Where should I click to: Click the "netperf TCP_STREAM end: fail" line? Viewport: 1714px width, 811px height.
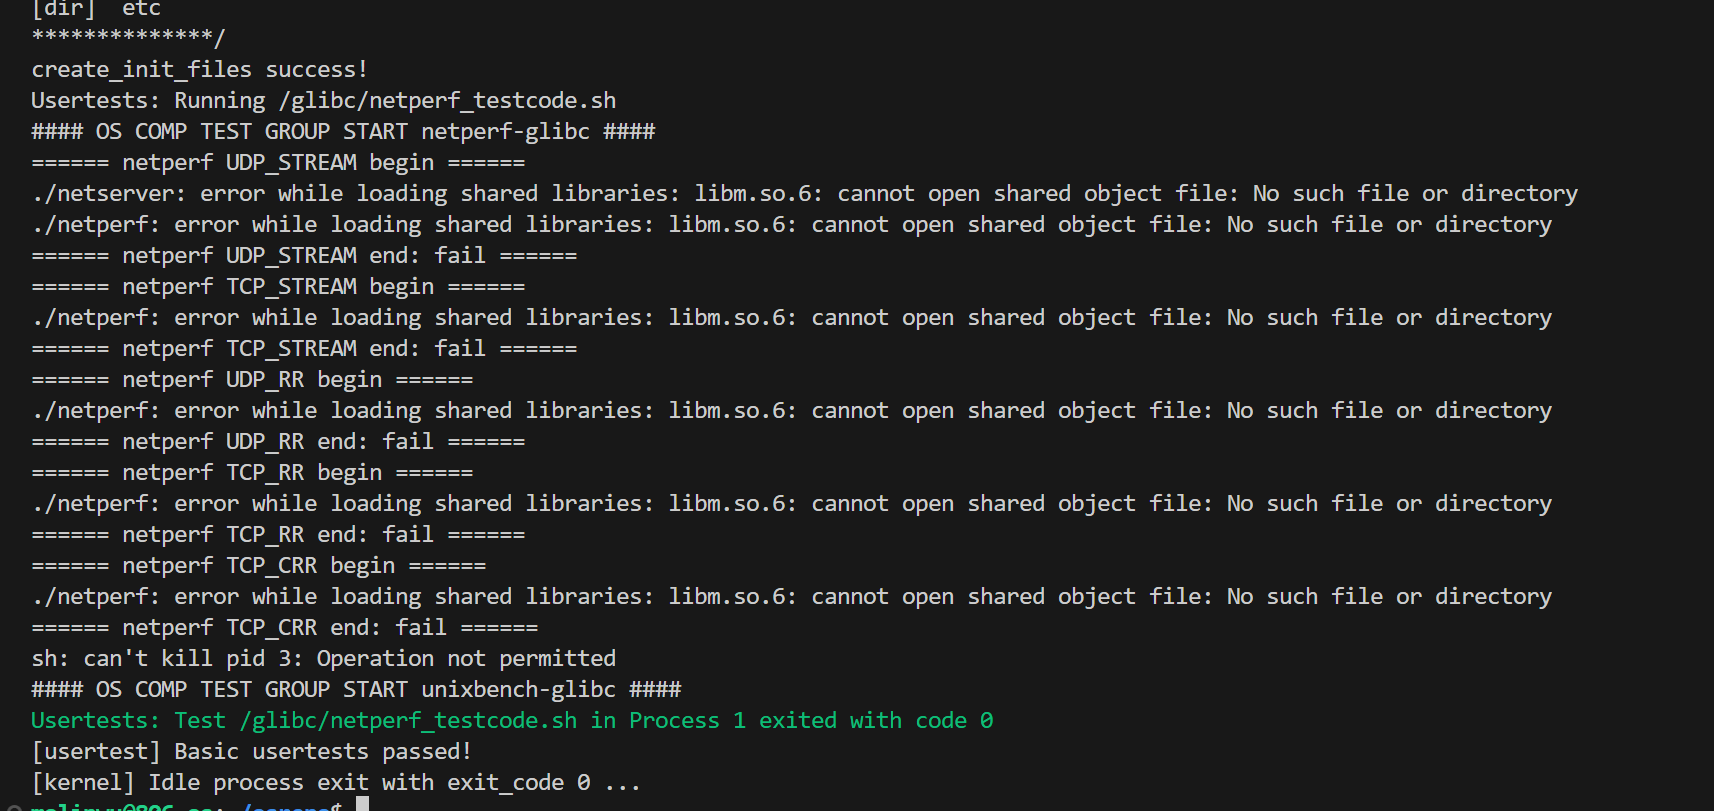(304, 349)
